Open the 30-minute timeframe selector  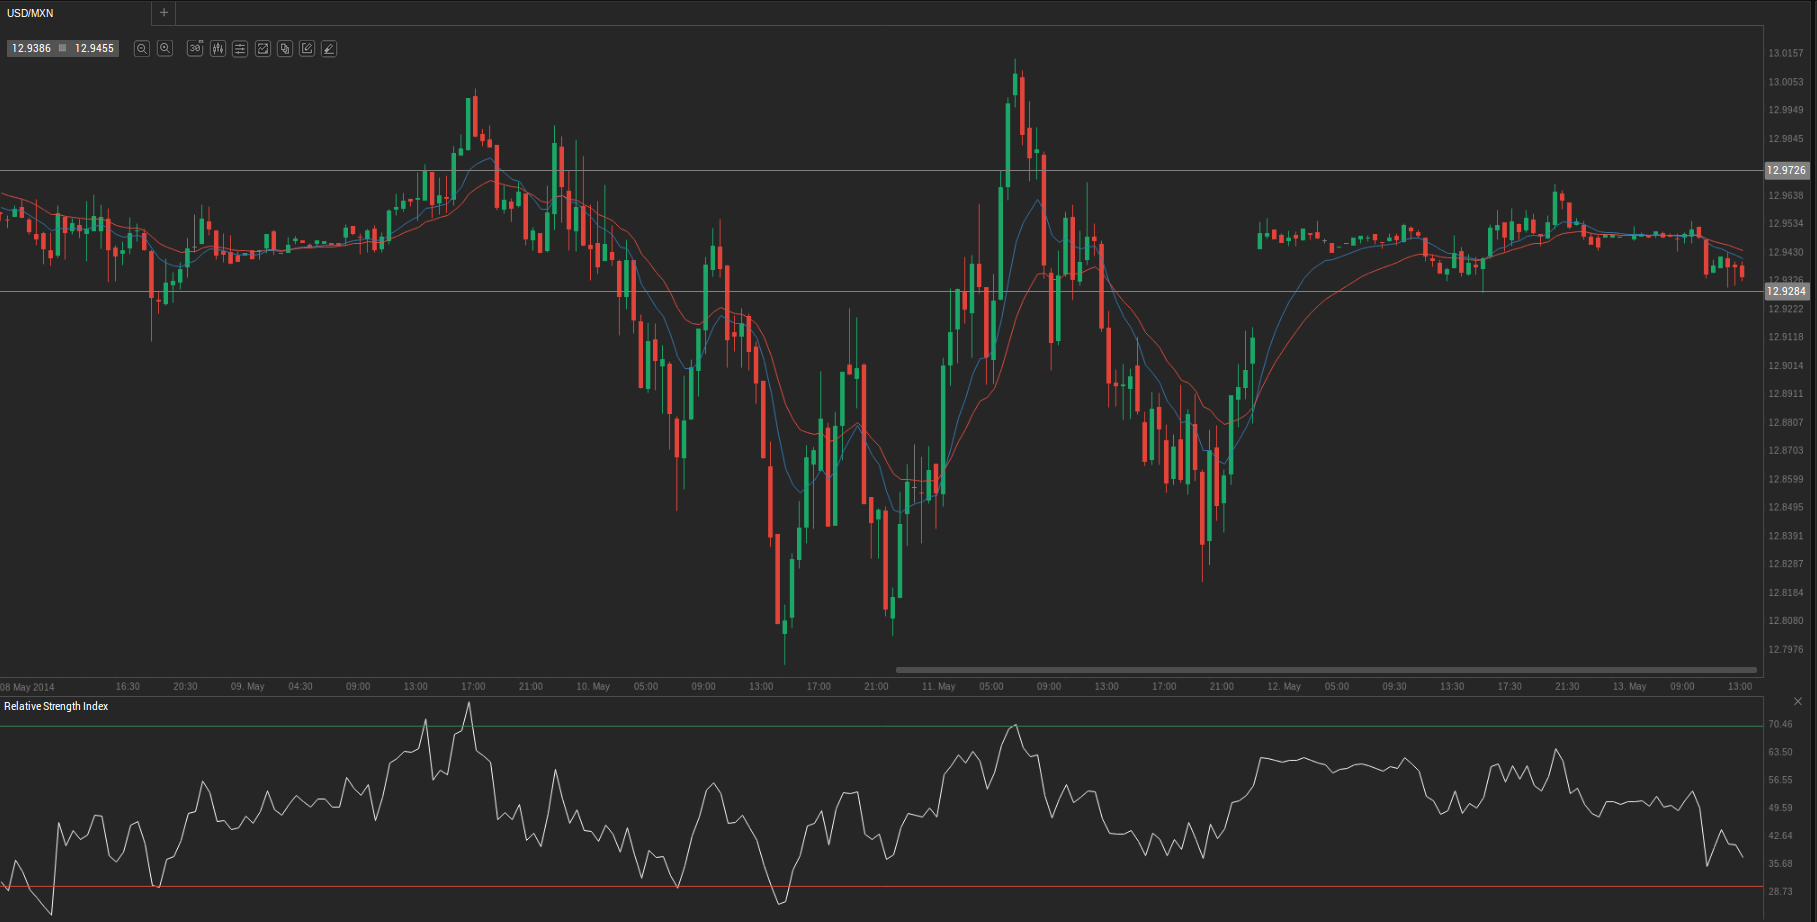point(195,48)
